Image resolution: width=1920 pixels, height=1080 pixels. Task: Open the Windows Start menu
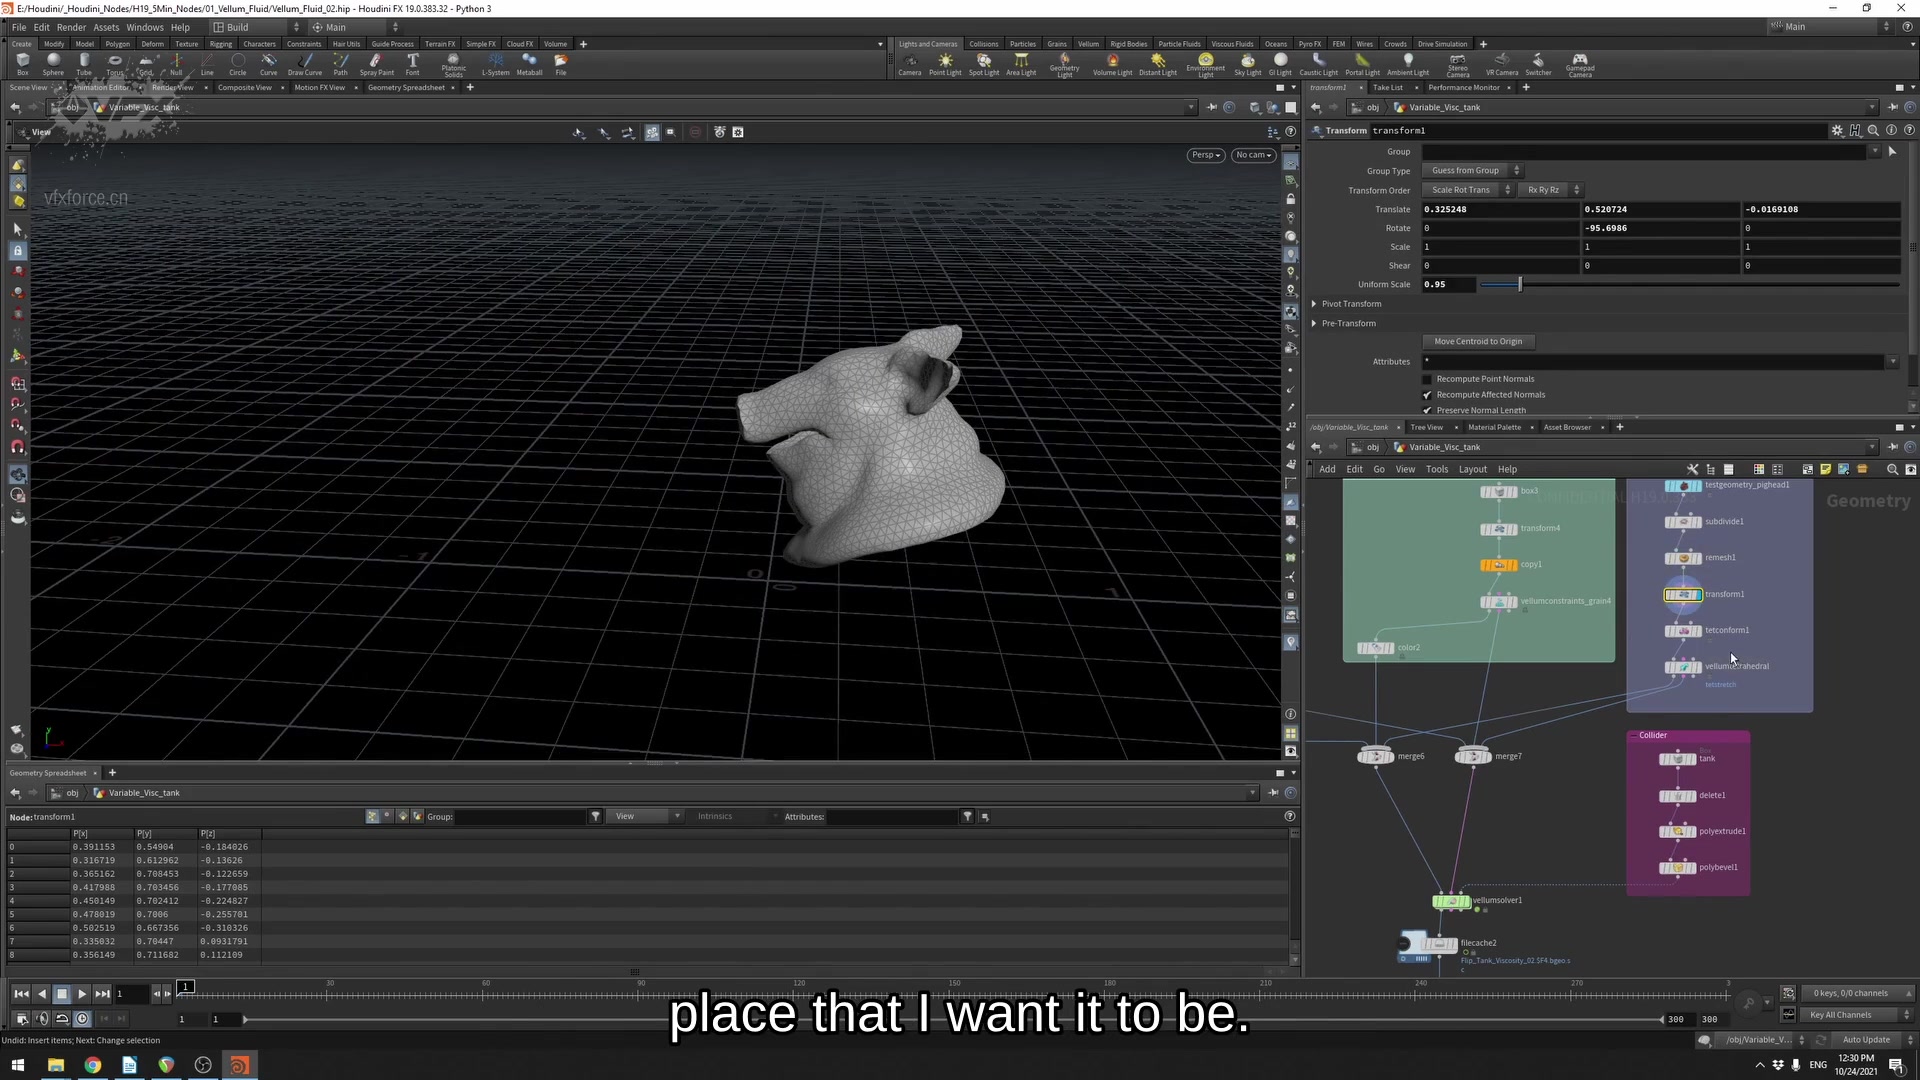(17, 1065)
